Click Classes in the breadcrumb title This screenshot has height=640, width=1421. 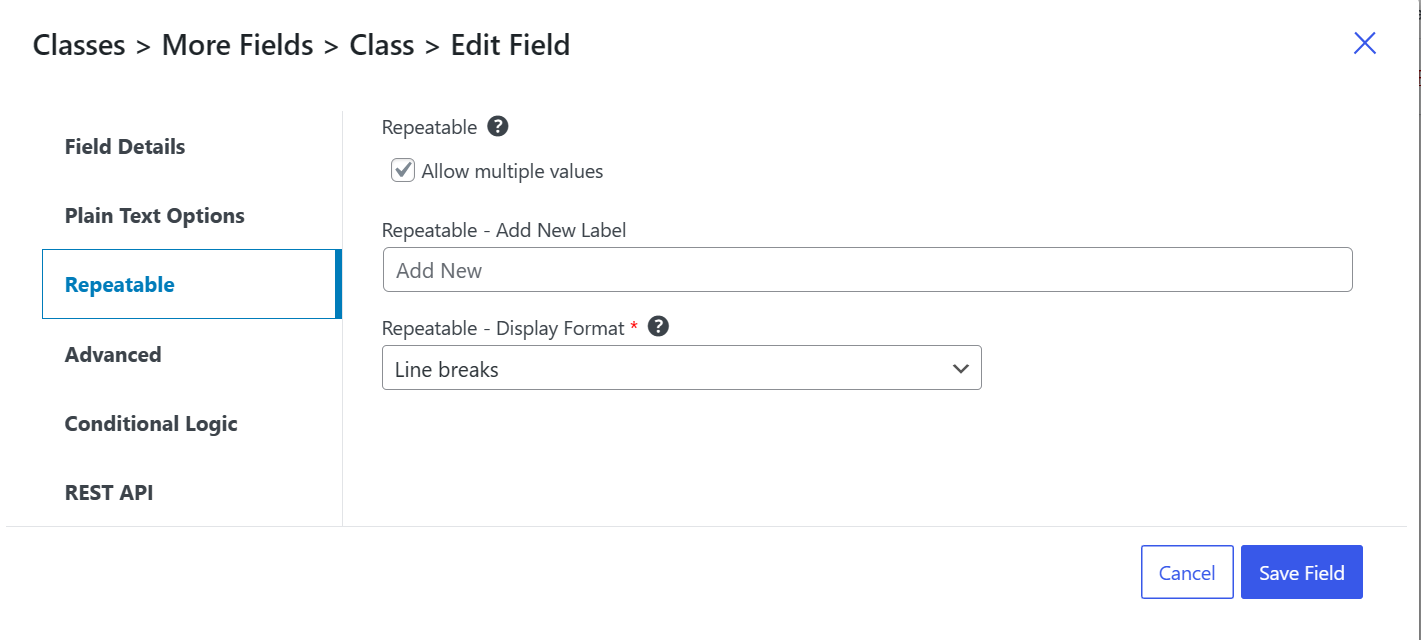click(79, 45)
